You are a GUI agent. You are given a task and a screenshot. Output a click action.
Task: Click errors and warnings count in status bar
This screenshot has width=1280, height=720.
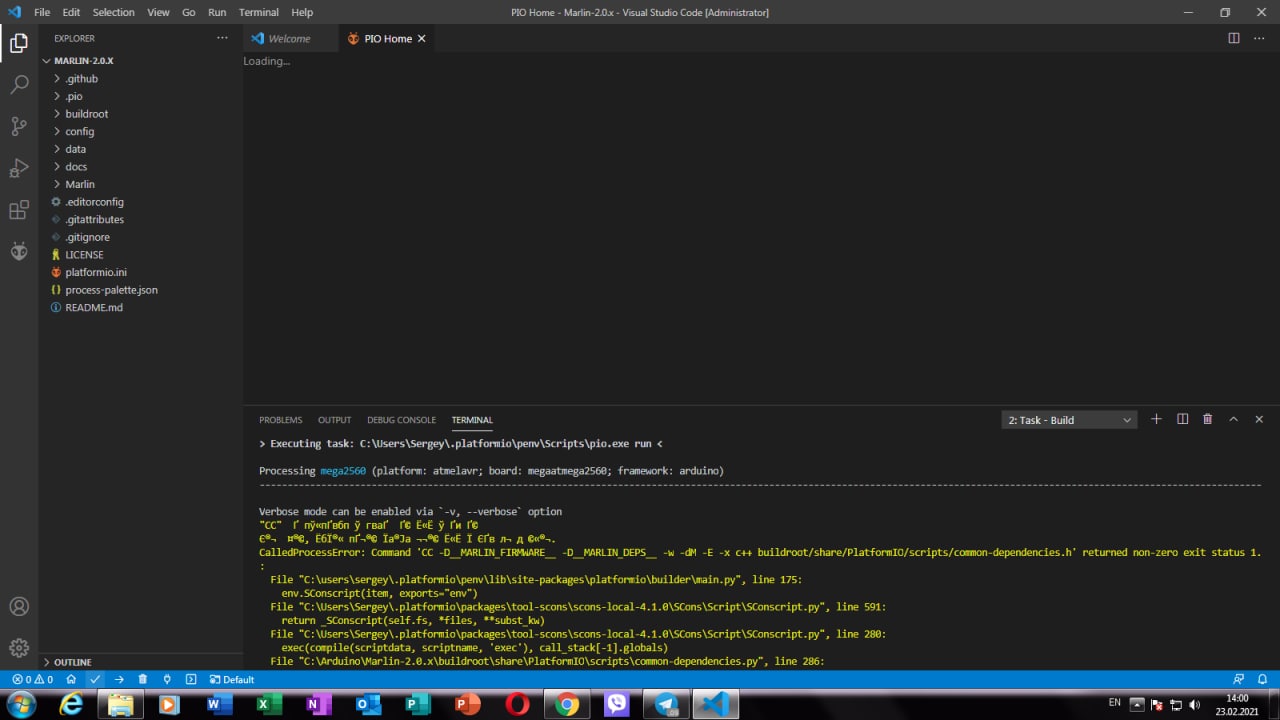coord(32,679)
